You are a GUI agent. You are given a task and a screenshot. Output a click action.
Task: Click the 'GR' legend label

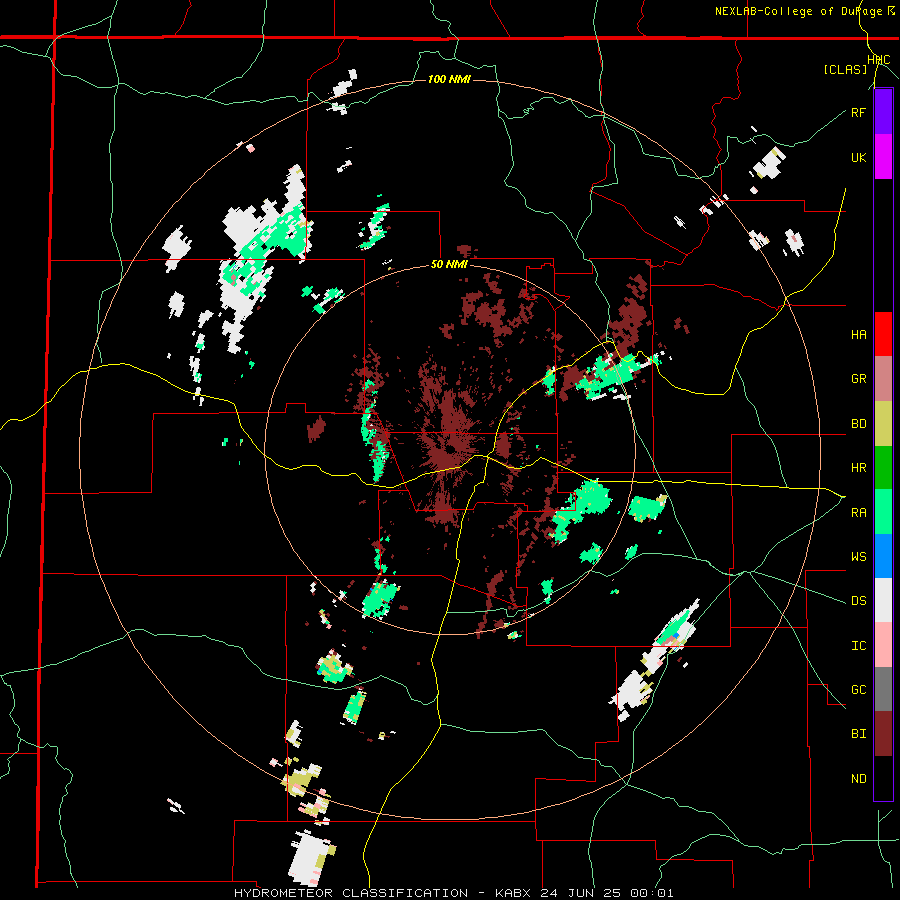tap(858, 379)
